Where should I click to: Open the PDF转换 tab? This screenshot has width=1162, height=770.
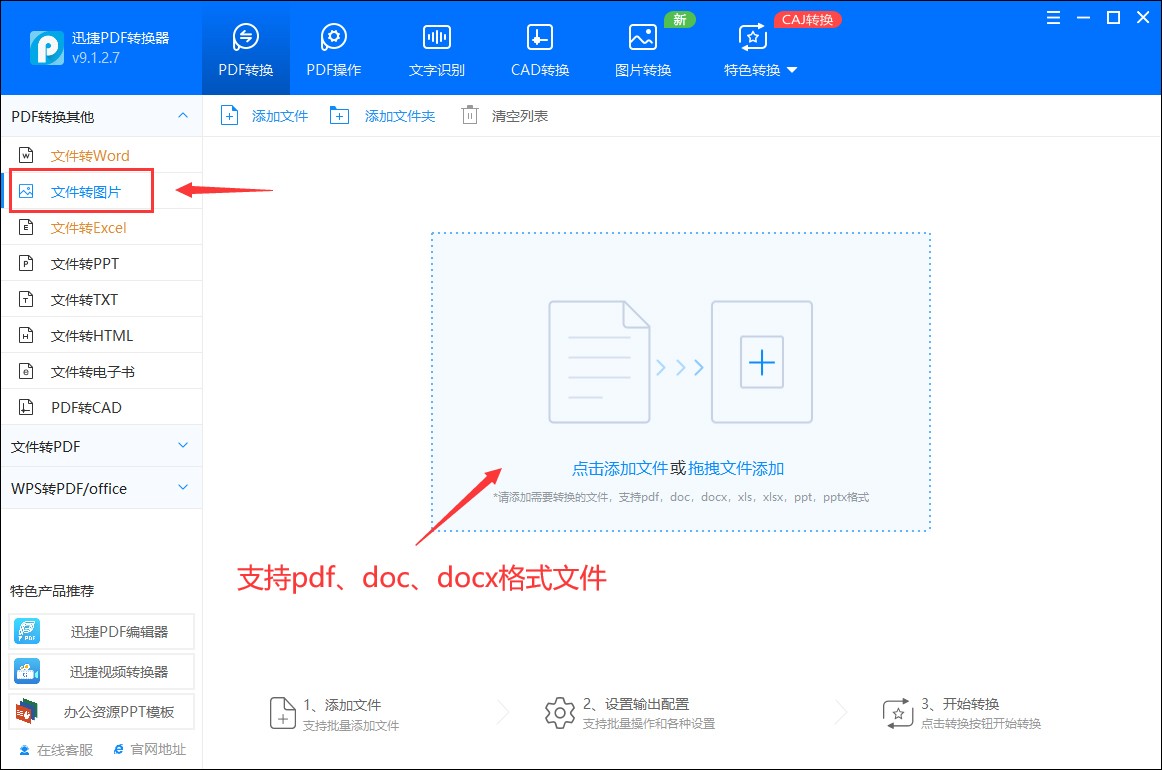click(x=246, y=48)
